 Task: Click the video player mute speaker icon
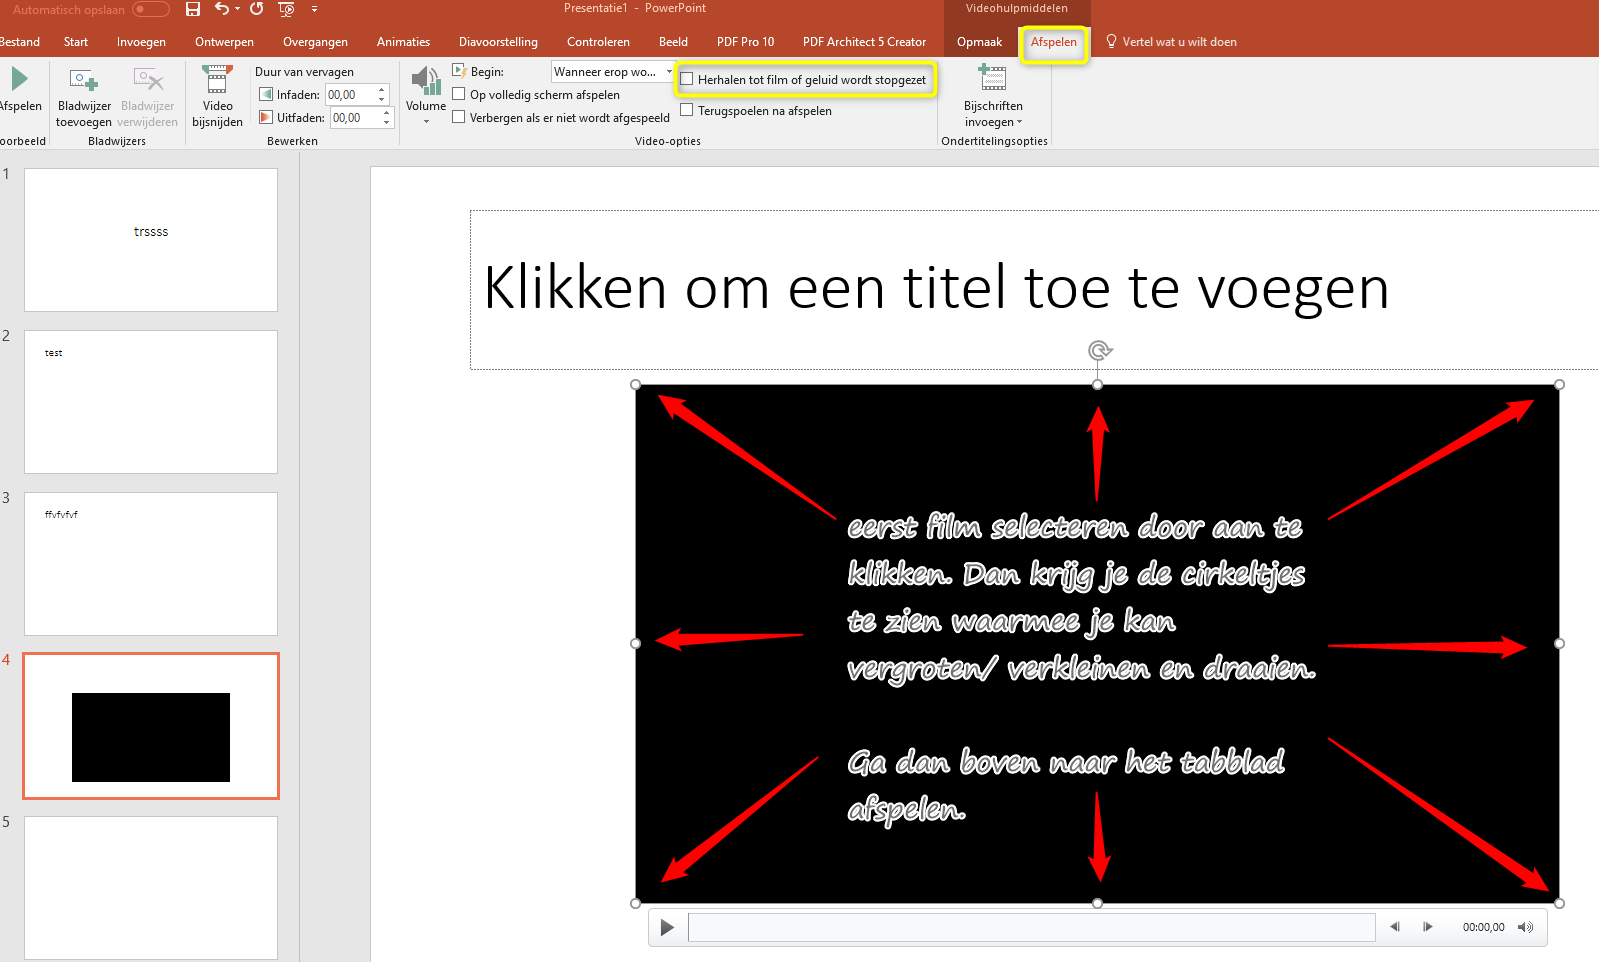coord(1525,927)
